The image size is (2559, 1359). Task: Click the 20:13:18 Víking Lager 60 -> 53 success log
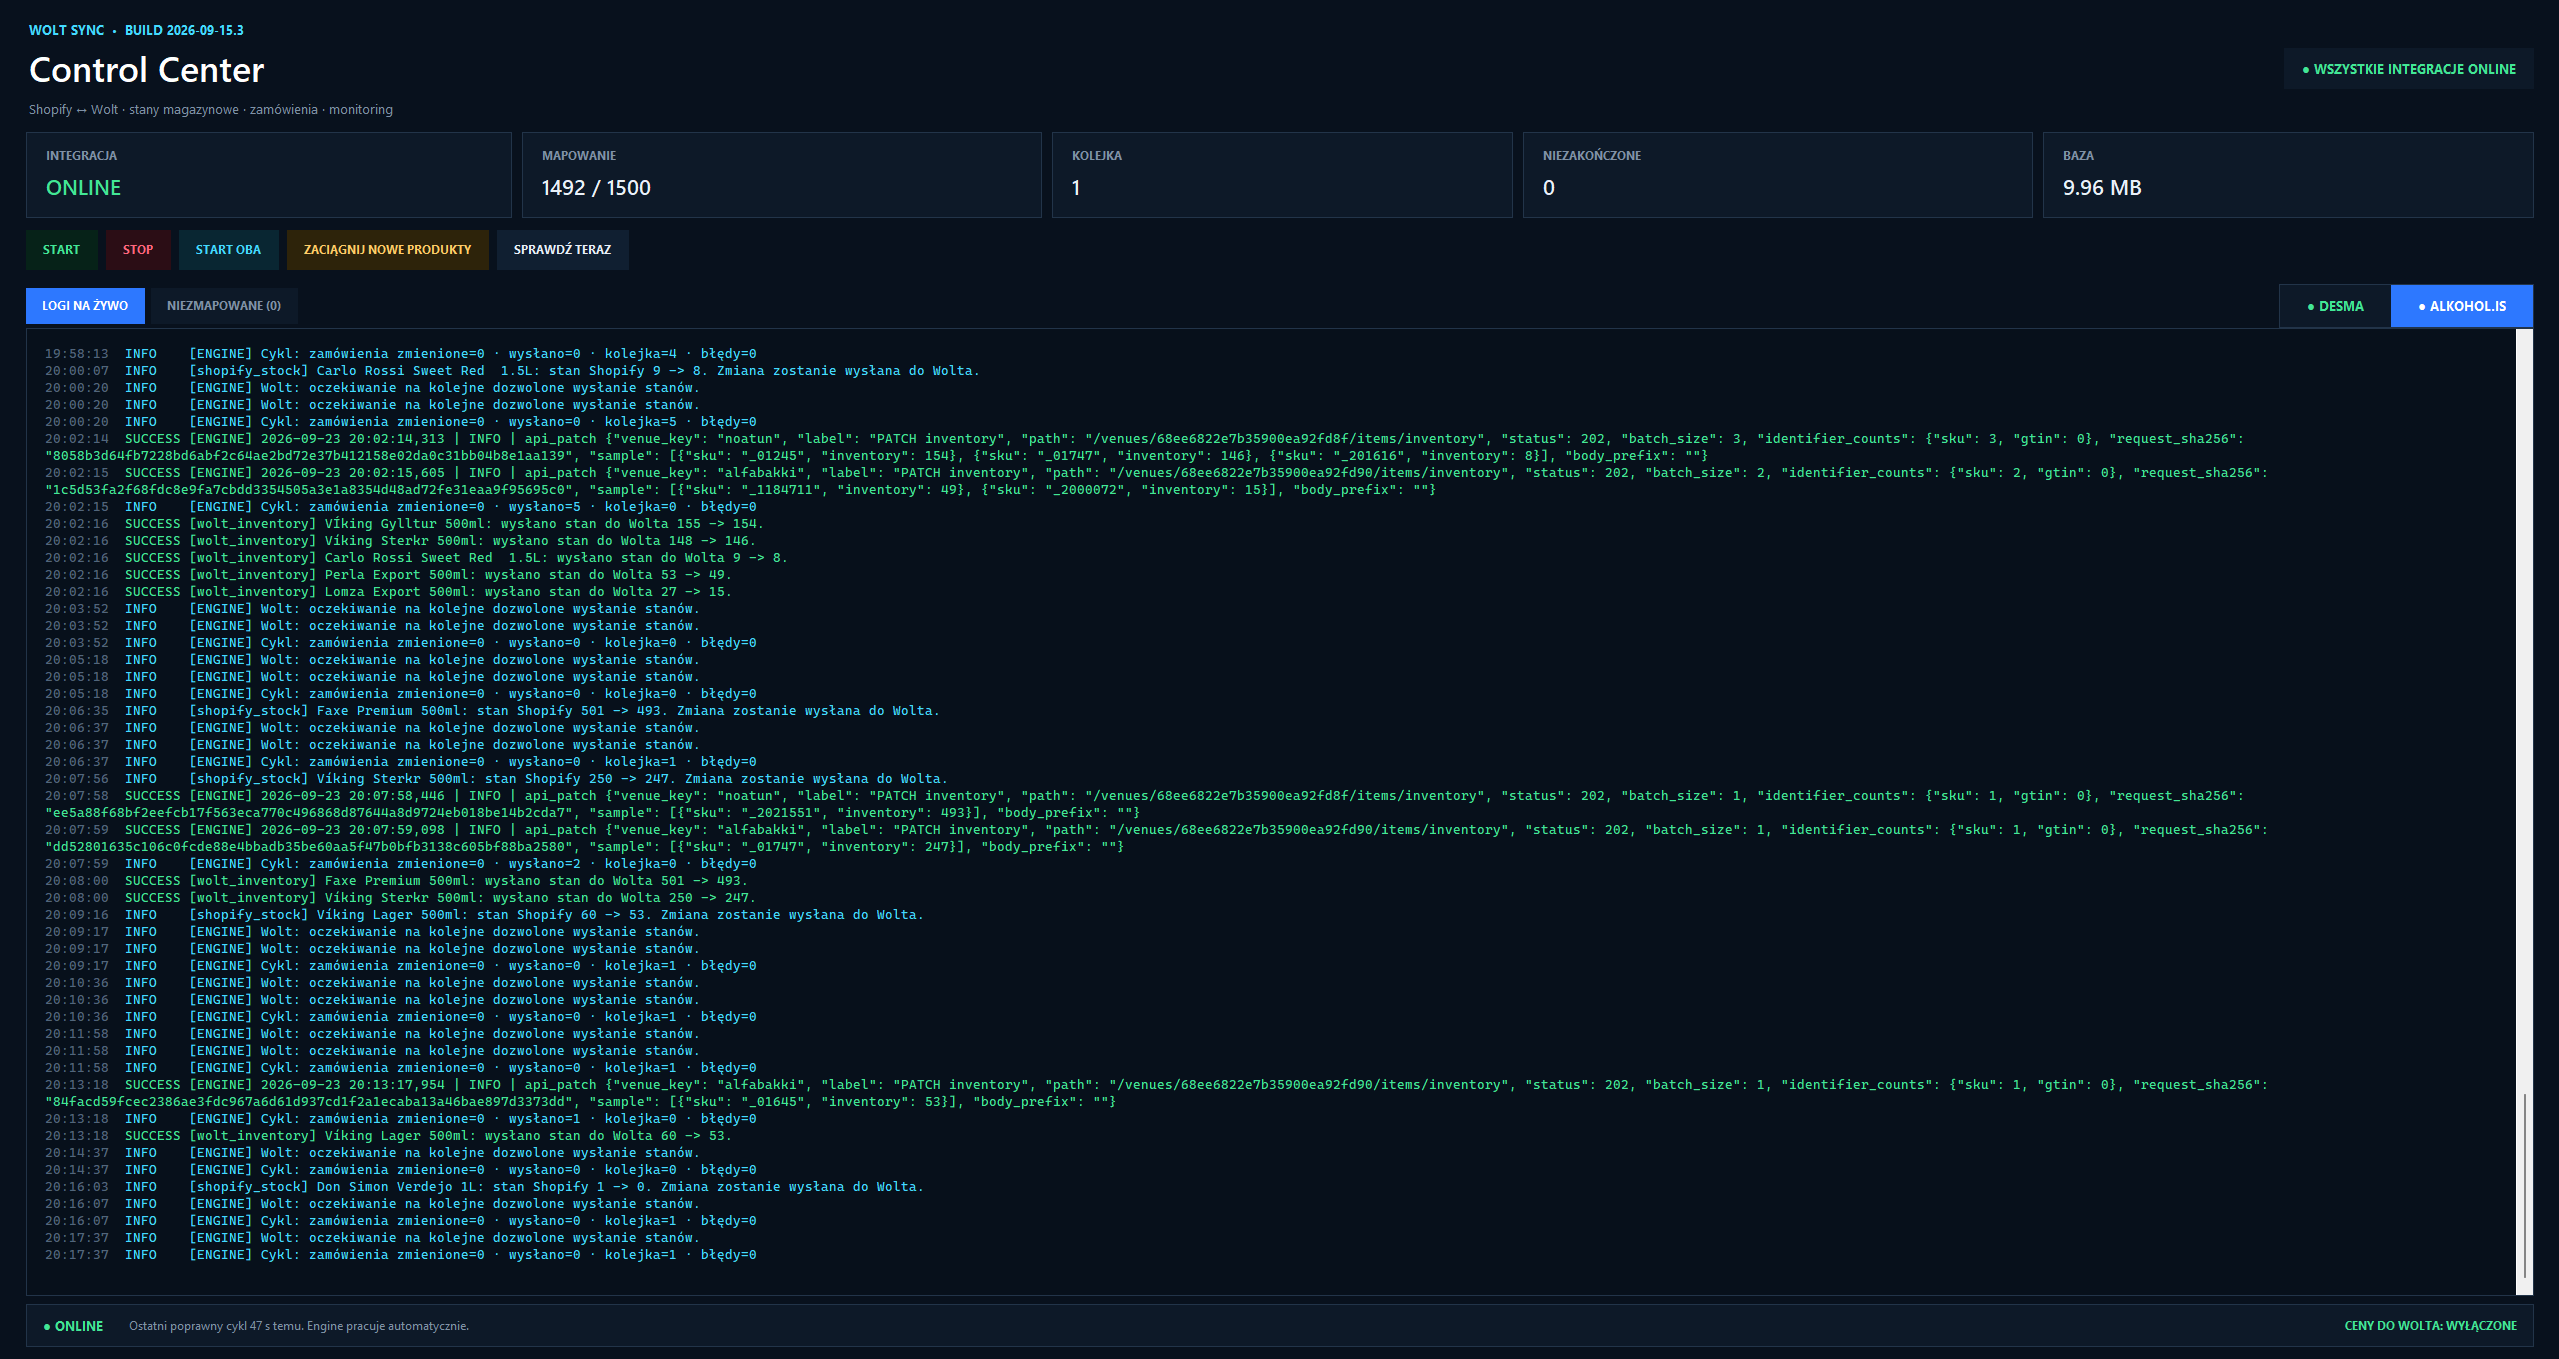[388, 1136]
